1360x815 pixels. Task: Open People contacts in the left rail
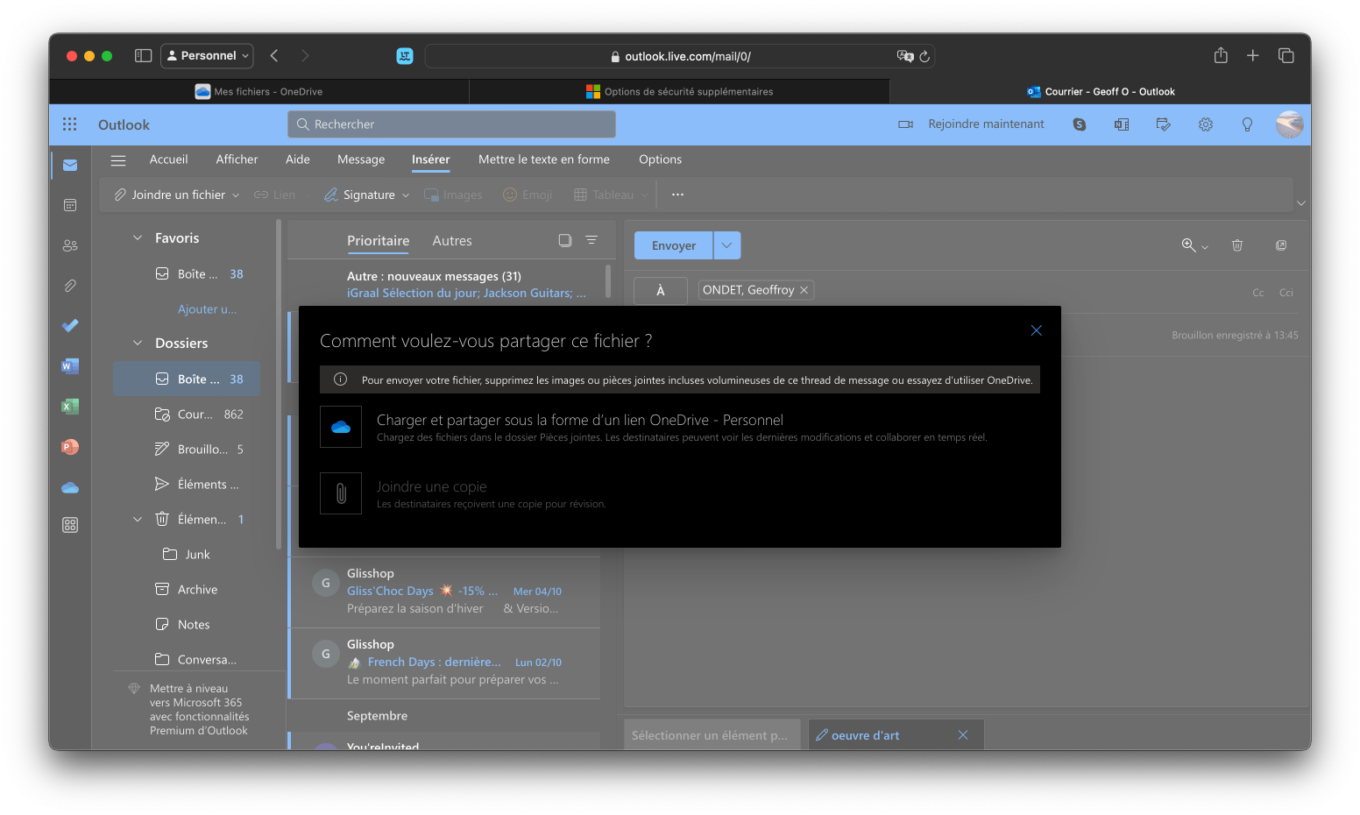click(70, 245)
